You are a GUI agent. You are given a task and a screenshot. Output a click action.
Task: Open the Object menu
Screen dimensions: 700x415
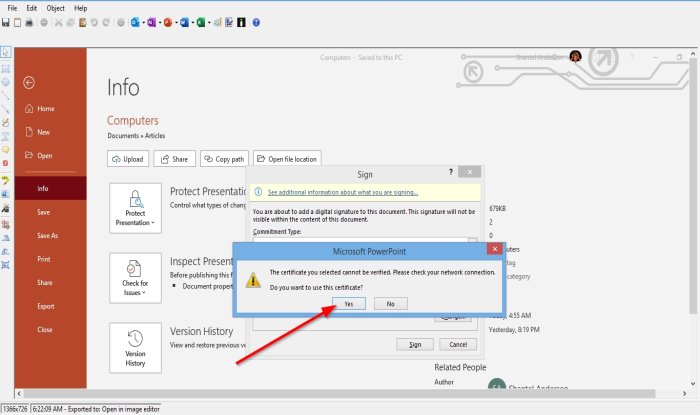[55, 8]
